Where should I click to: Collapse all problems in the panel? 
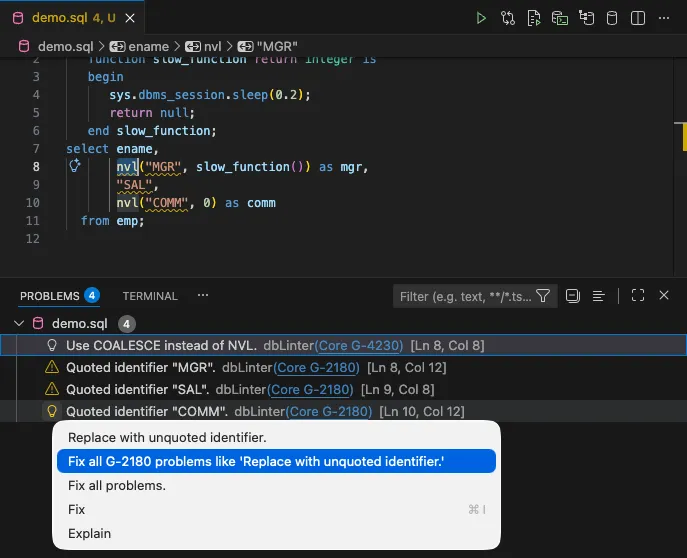tap(573, 296)
